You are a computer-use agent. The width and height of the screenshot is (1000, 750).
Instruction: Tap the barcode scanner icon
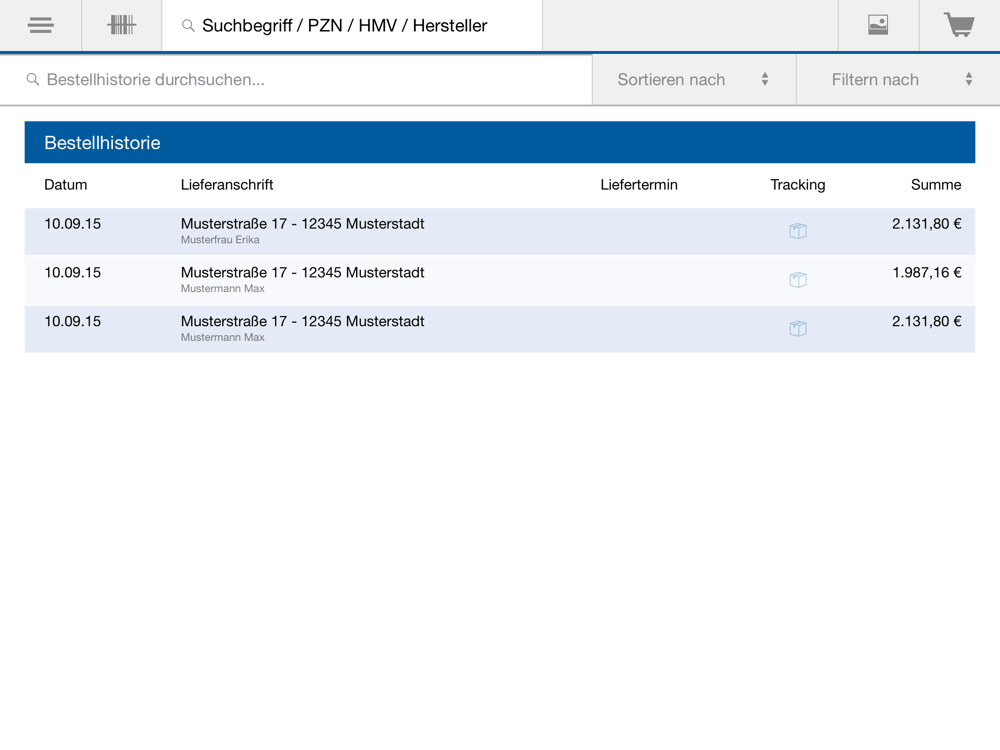pos(122,26)
